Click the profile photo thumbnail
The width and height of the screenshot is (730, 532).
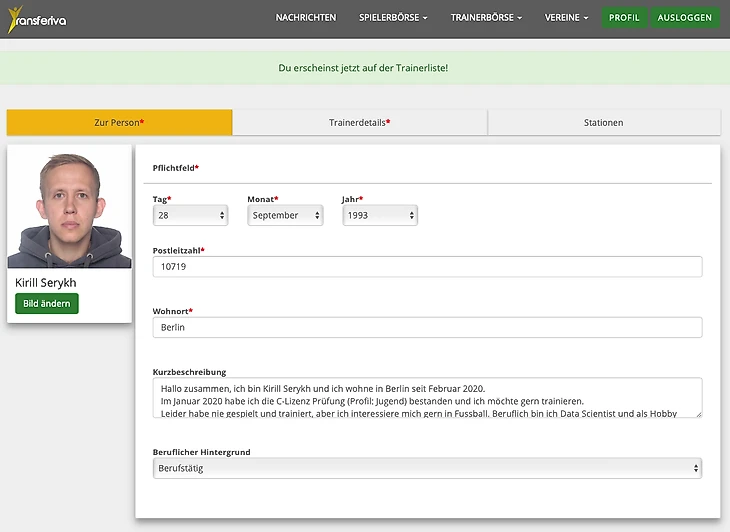click(69, 210)
